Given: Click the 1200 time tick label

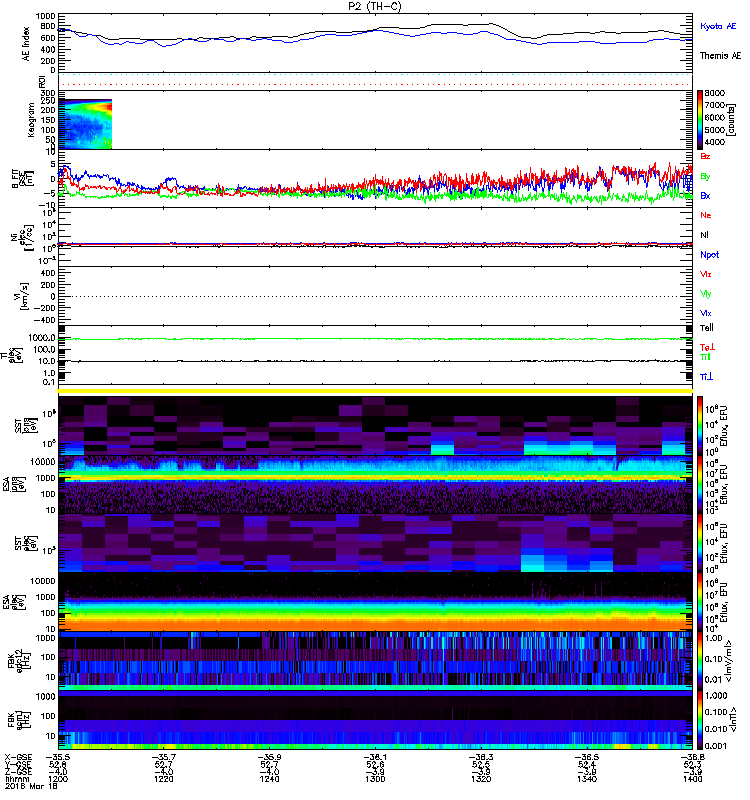Looking at the screenshot, I should click(x=58, y=779).
